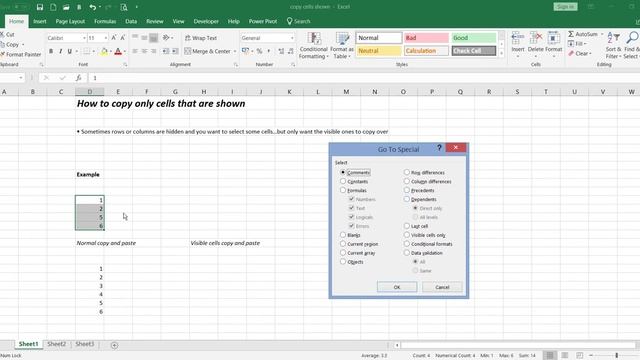This screenshot has width=640, height=360.
Task: Select the Comments radio button
Action: click(x=343, y=172)
